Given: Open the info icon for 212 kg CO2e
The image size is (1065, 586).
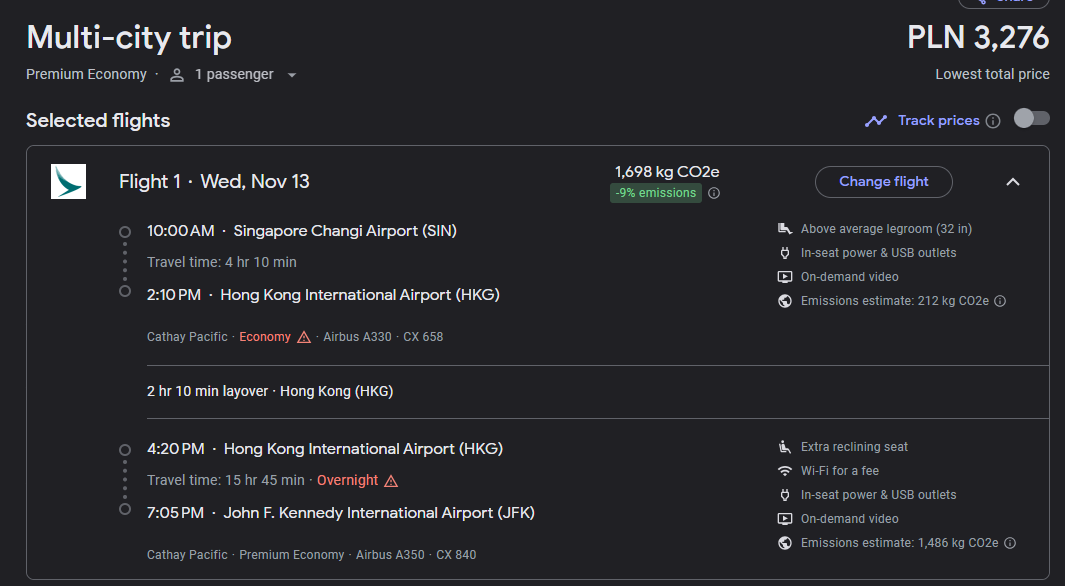Looking at the screenshot, I should pos(1000,301).
